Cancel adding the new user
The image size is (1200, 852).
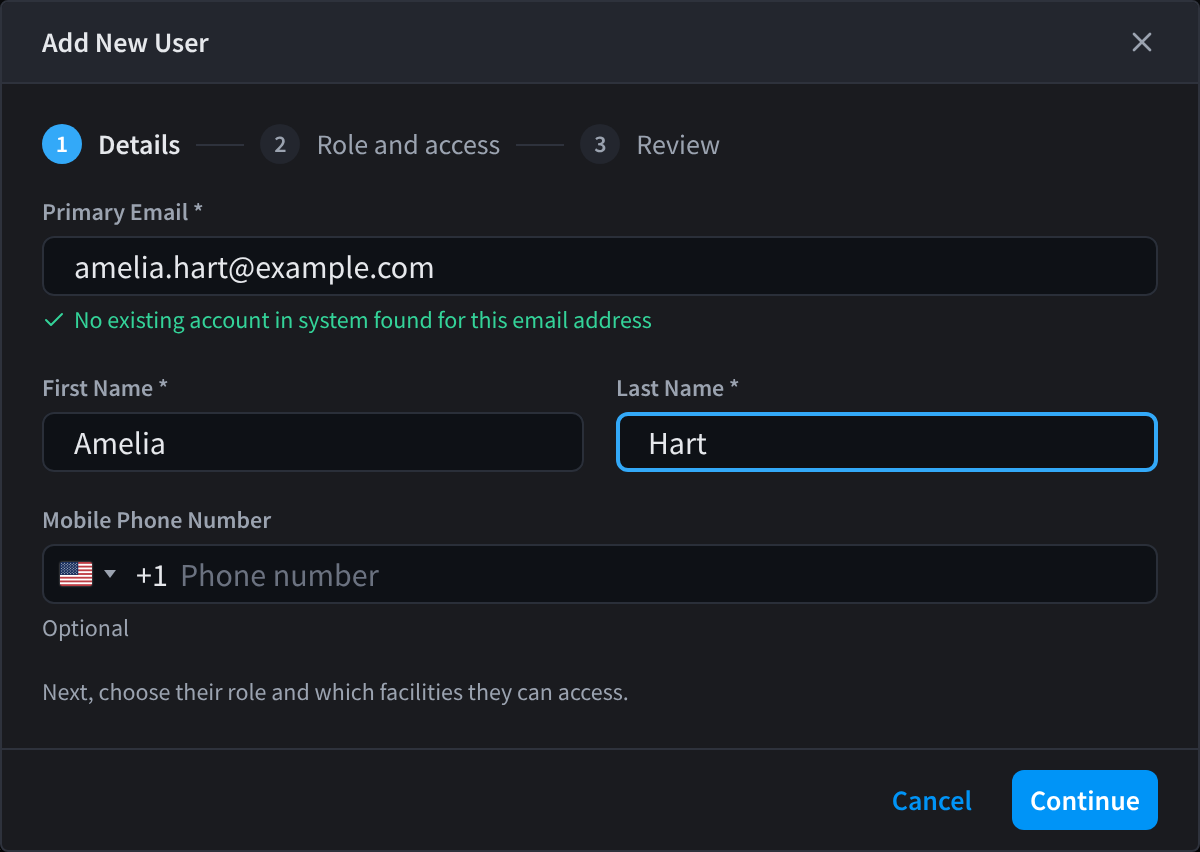pos(932,801)
